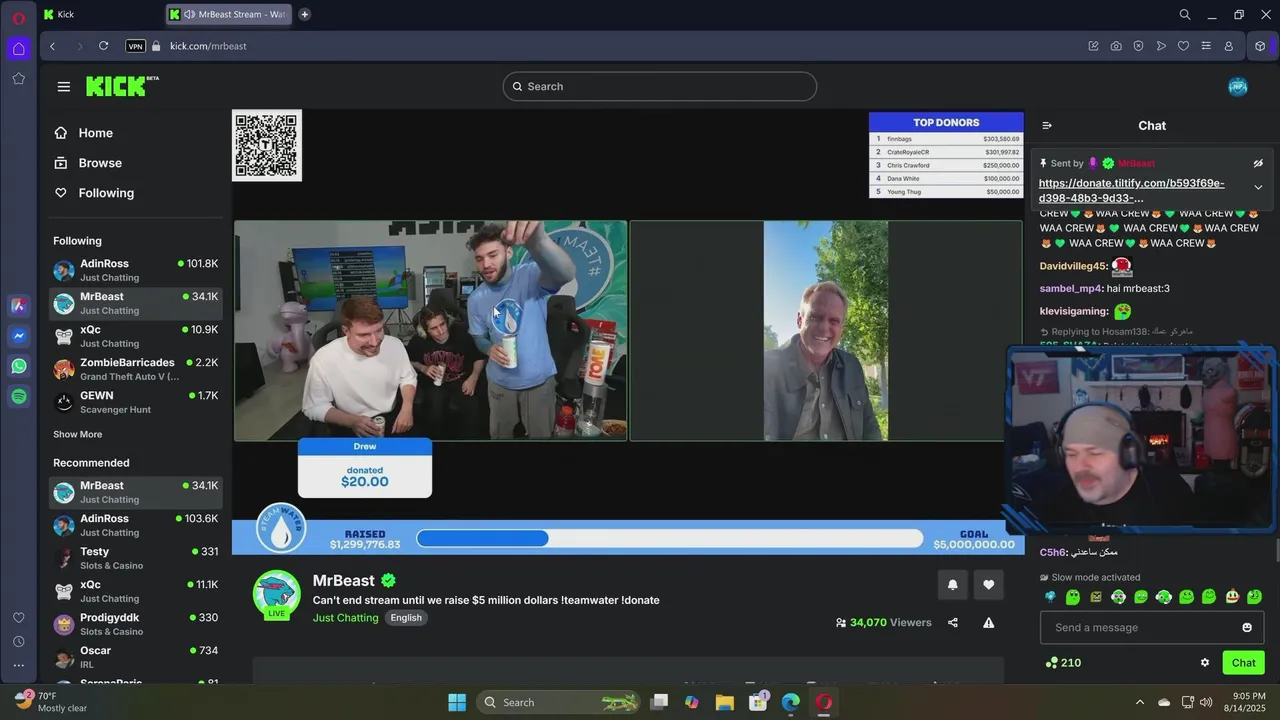
Task: Take a snapshot with camera icon
Action: tap(1116, 46)
